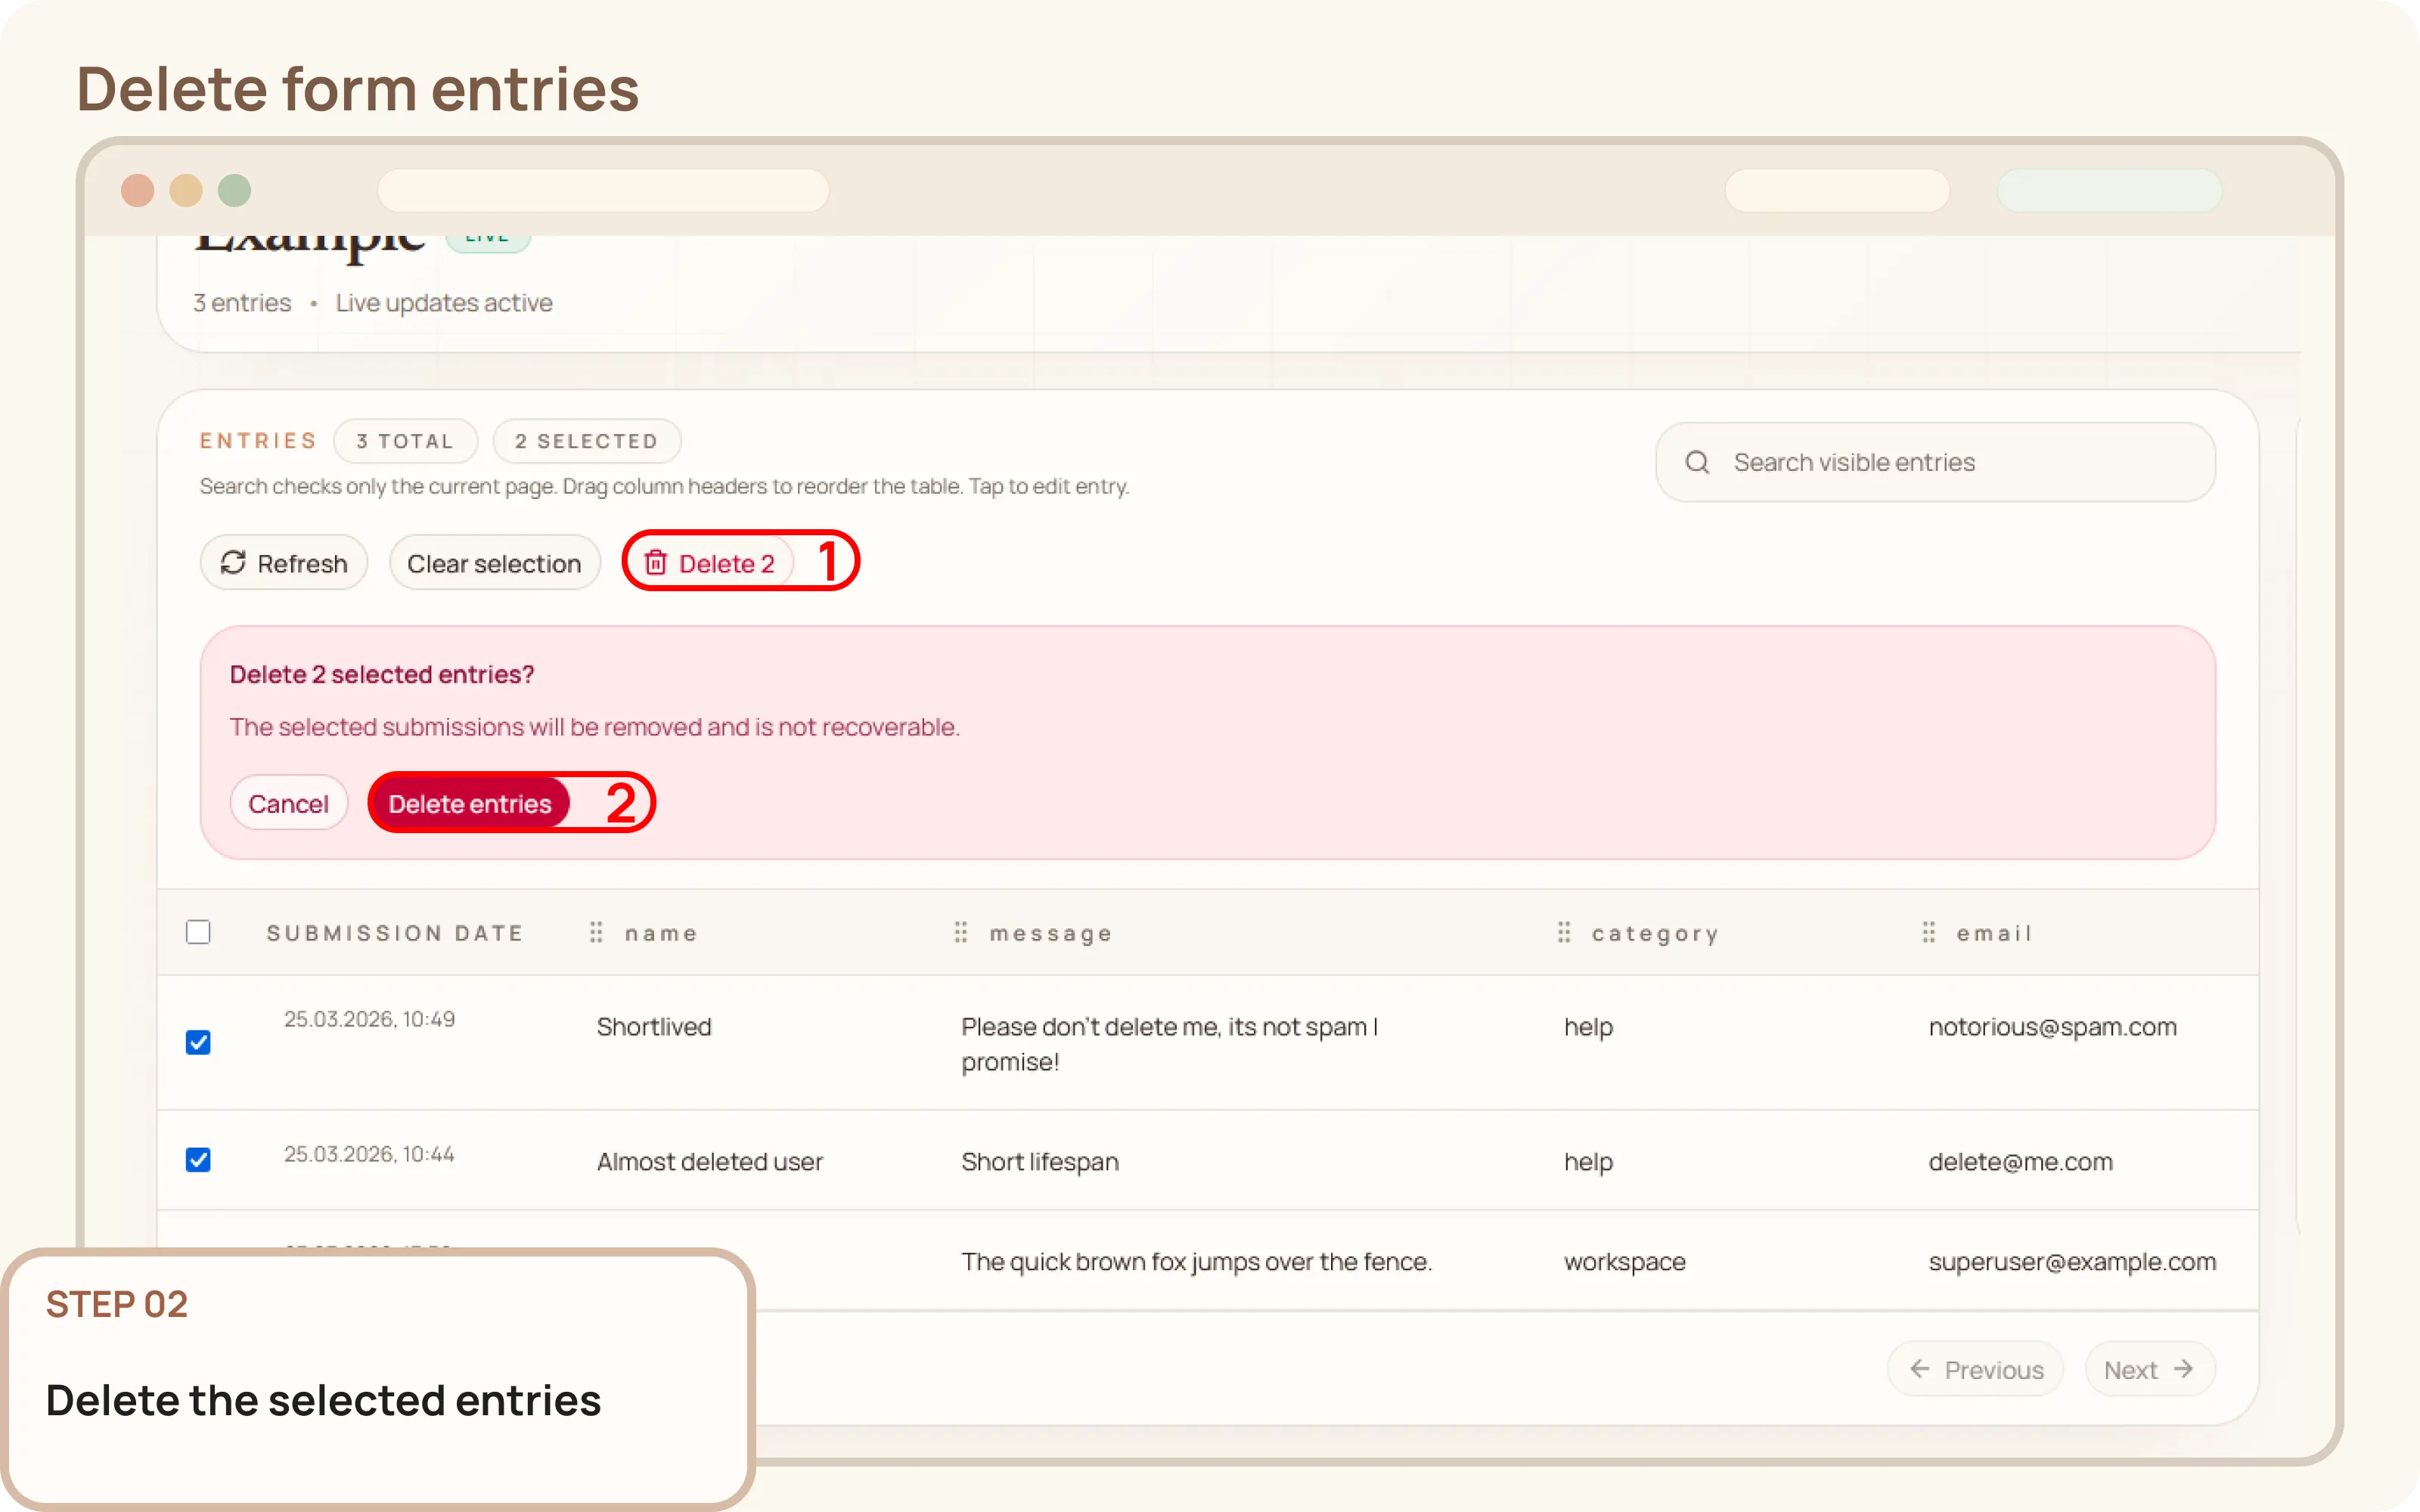
Task: Open the ENTRIES section header
Action: point(257,440)
